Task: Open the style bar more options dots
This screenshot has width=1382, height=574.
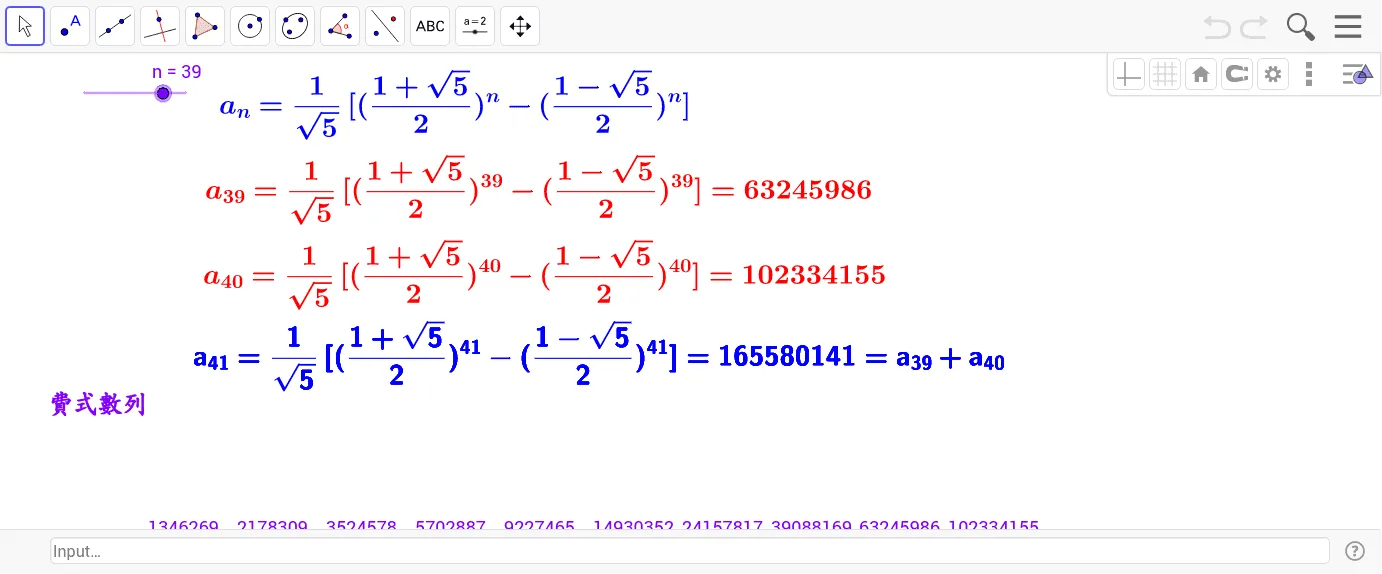Action: 1309,74
